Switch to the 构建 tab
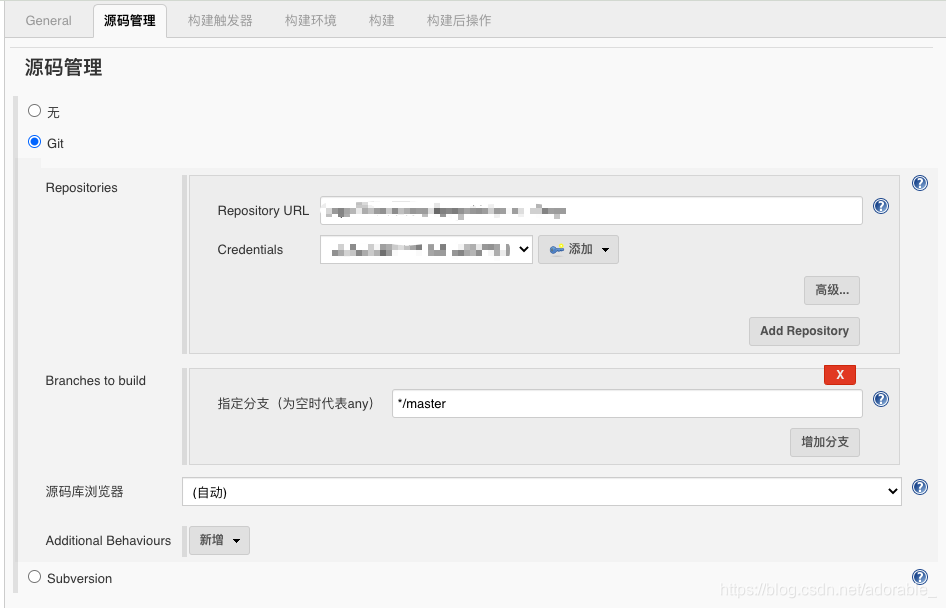Viewport: 946px width, 608px height. pos(381,21)
